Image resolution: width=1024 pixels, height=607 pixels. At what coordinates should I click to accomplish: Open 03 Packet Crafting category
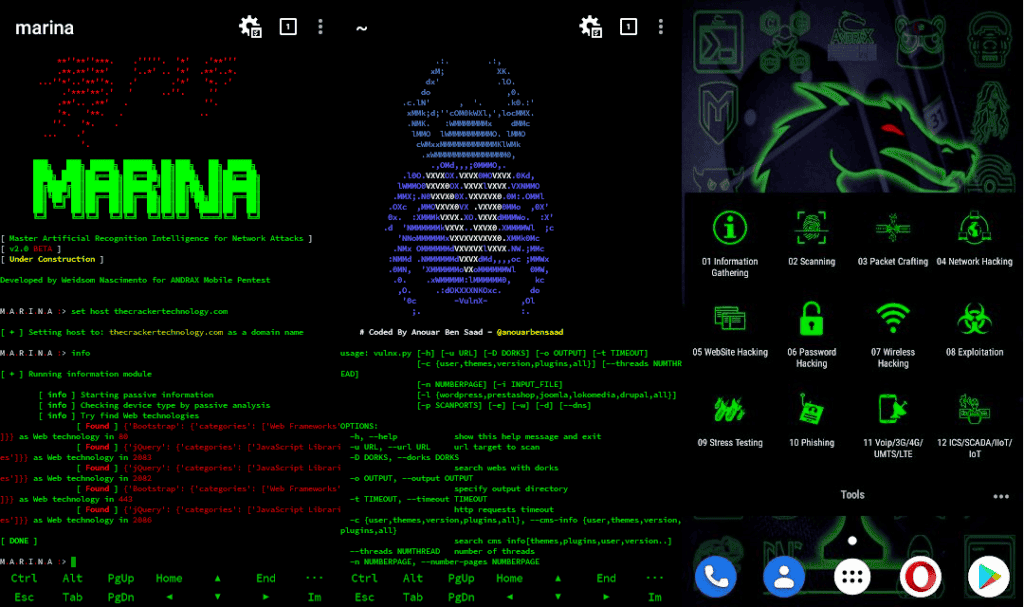tap(893, 239)
